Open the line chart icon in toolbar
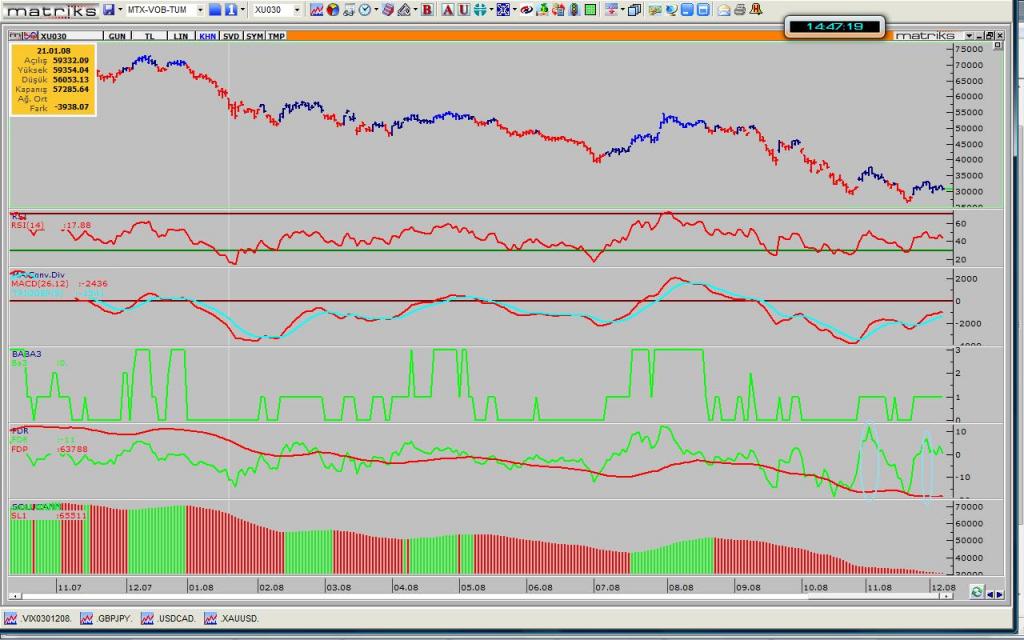1024x640 pixels. click(316, 10)
